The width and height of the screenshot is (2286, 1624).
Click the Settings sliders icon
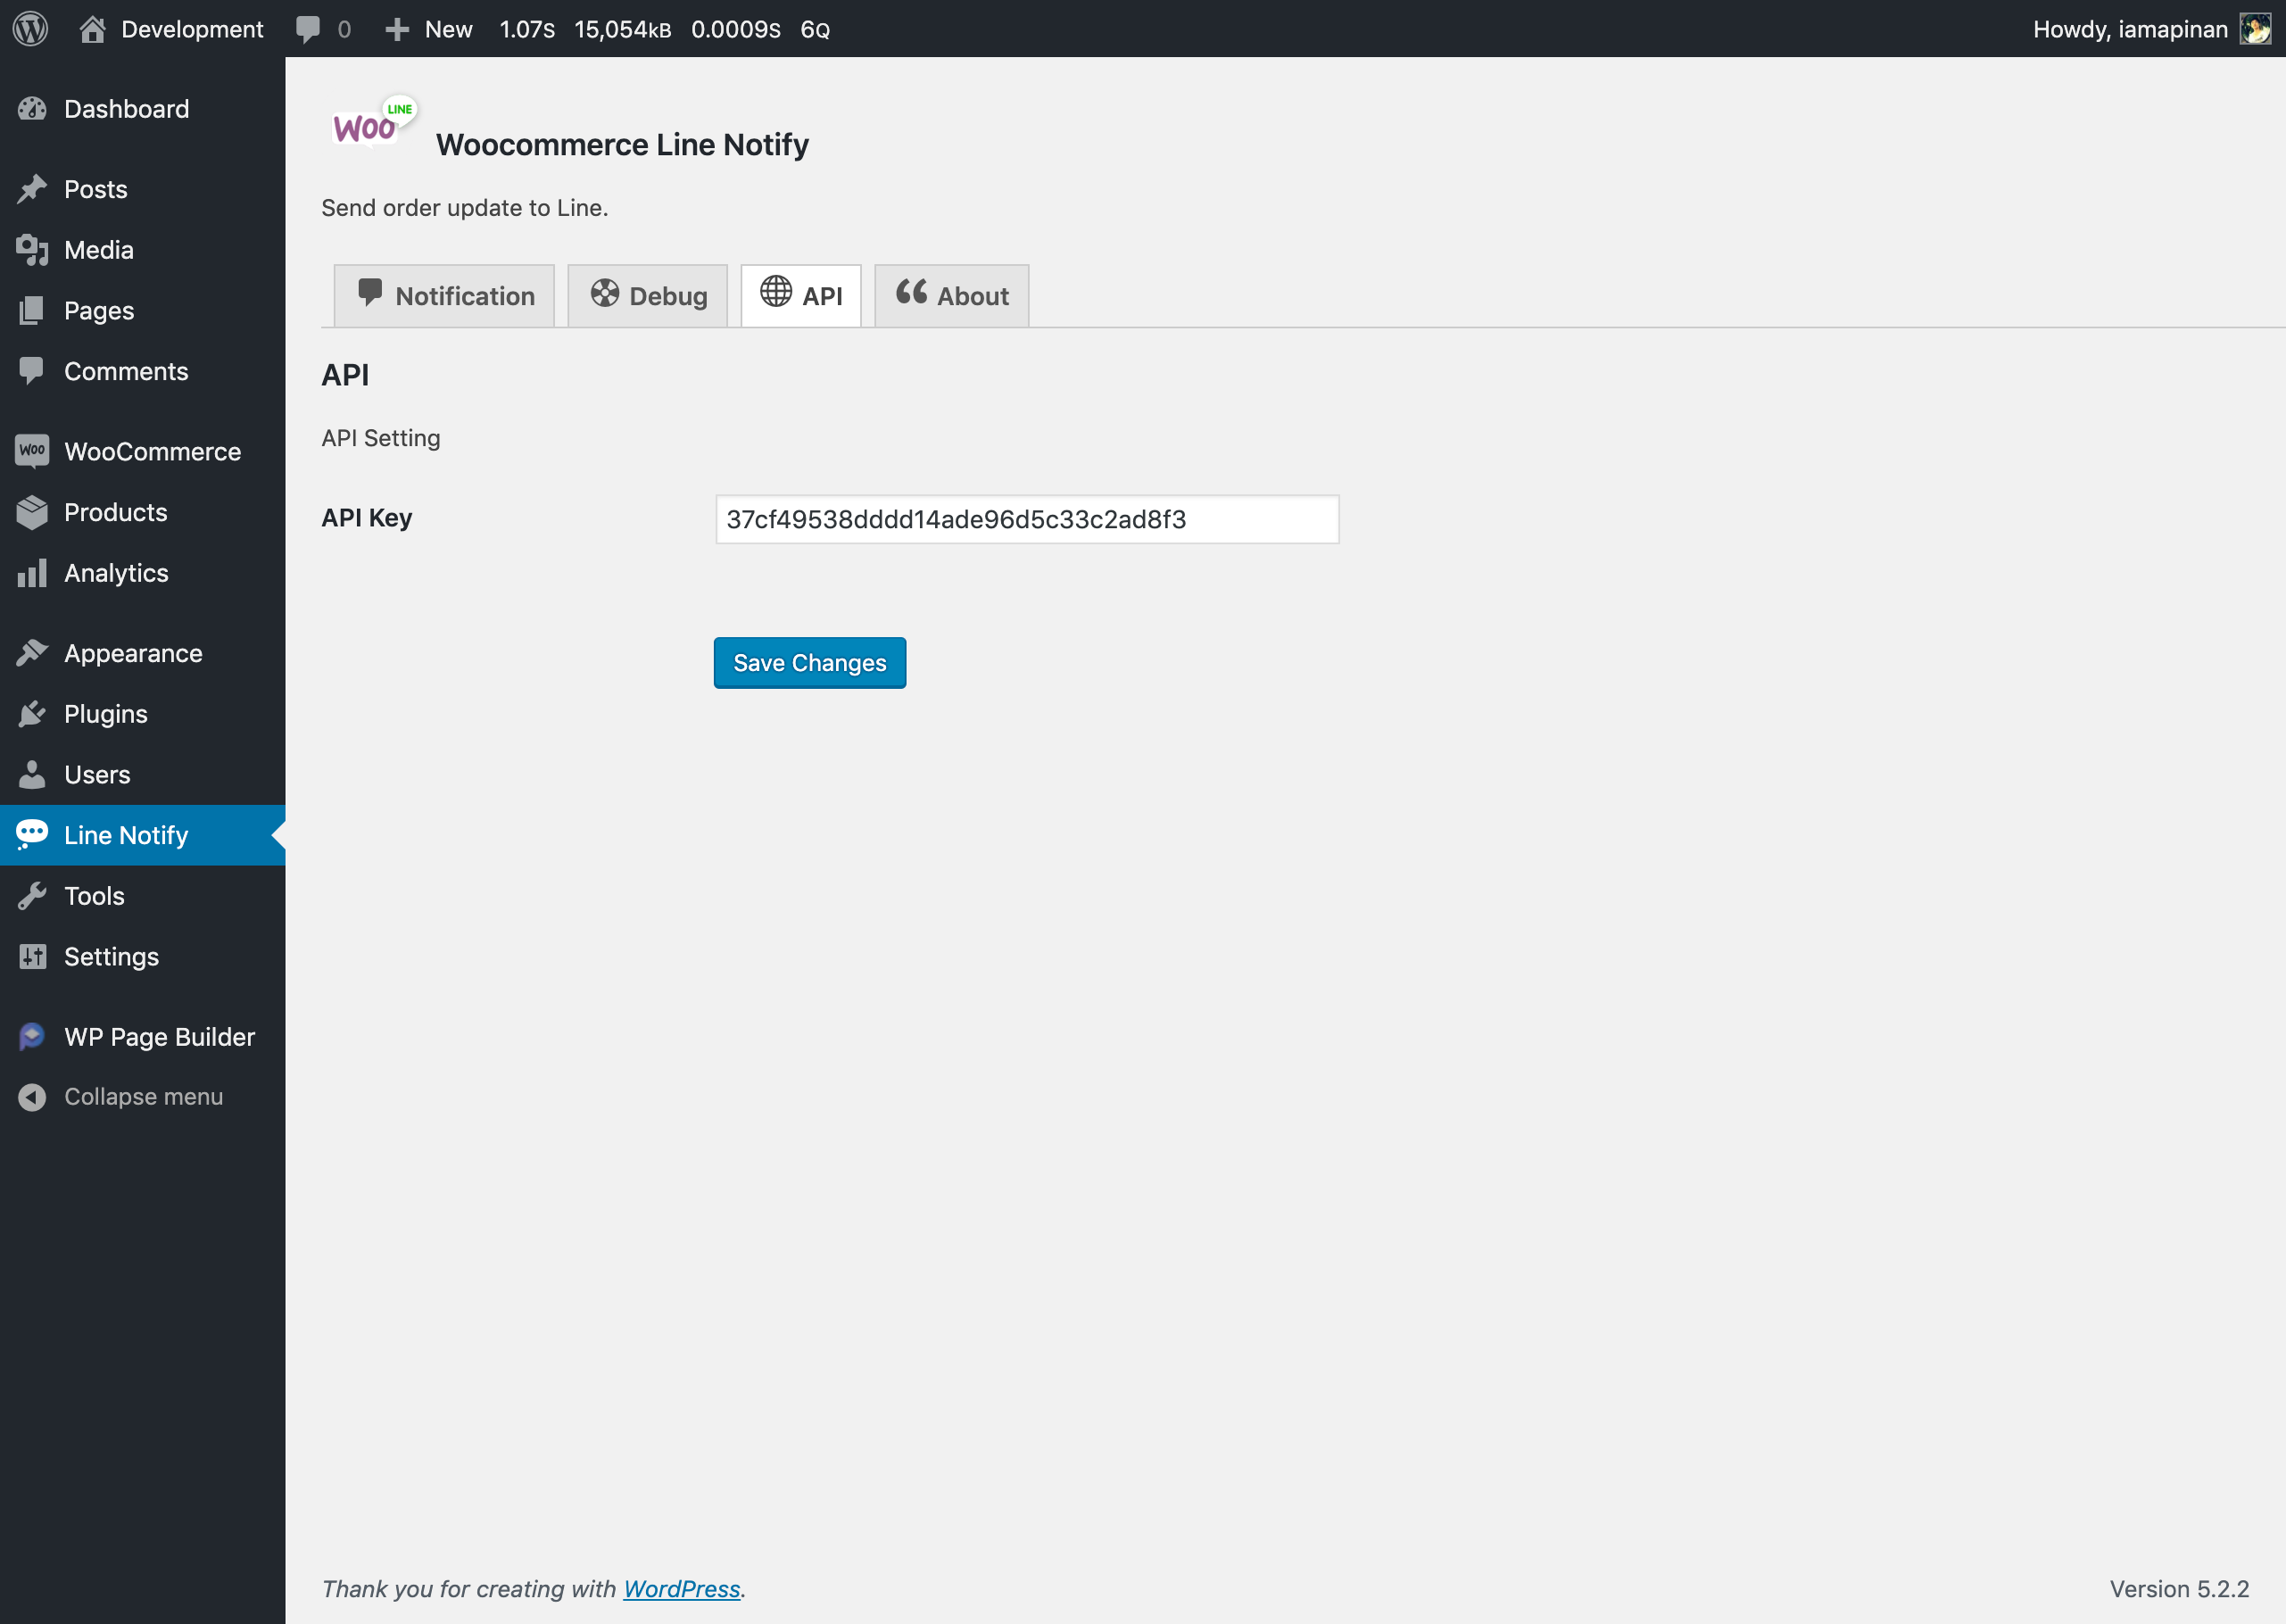pos(32,957)
